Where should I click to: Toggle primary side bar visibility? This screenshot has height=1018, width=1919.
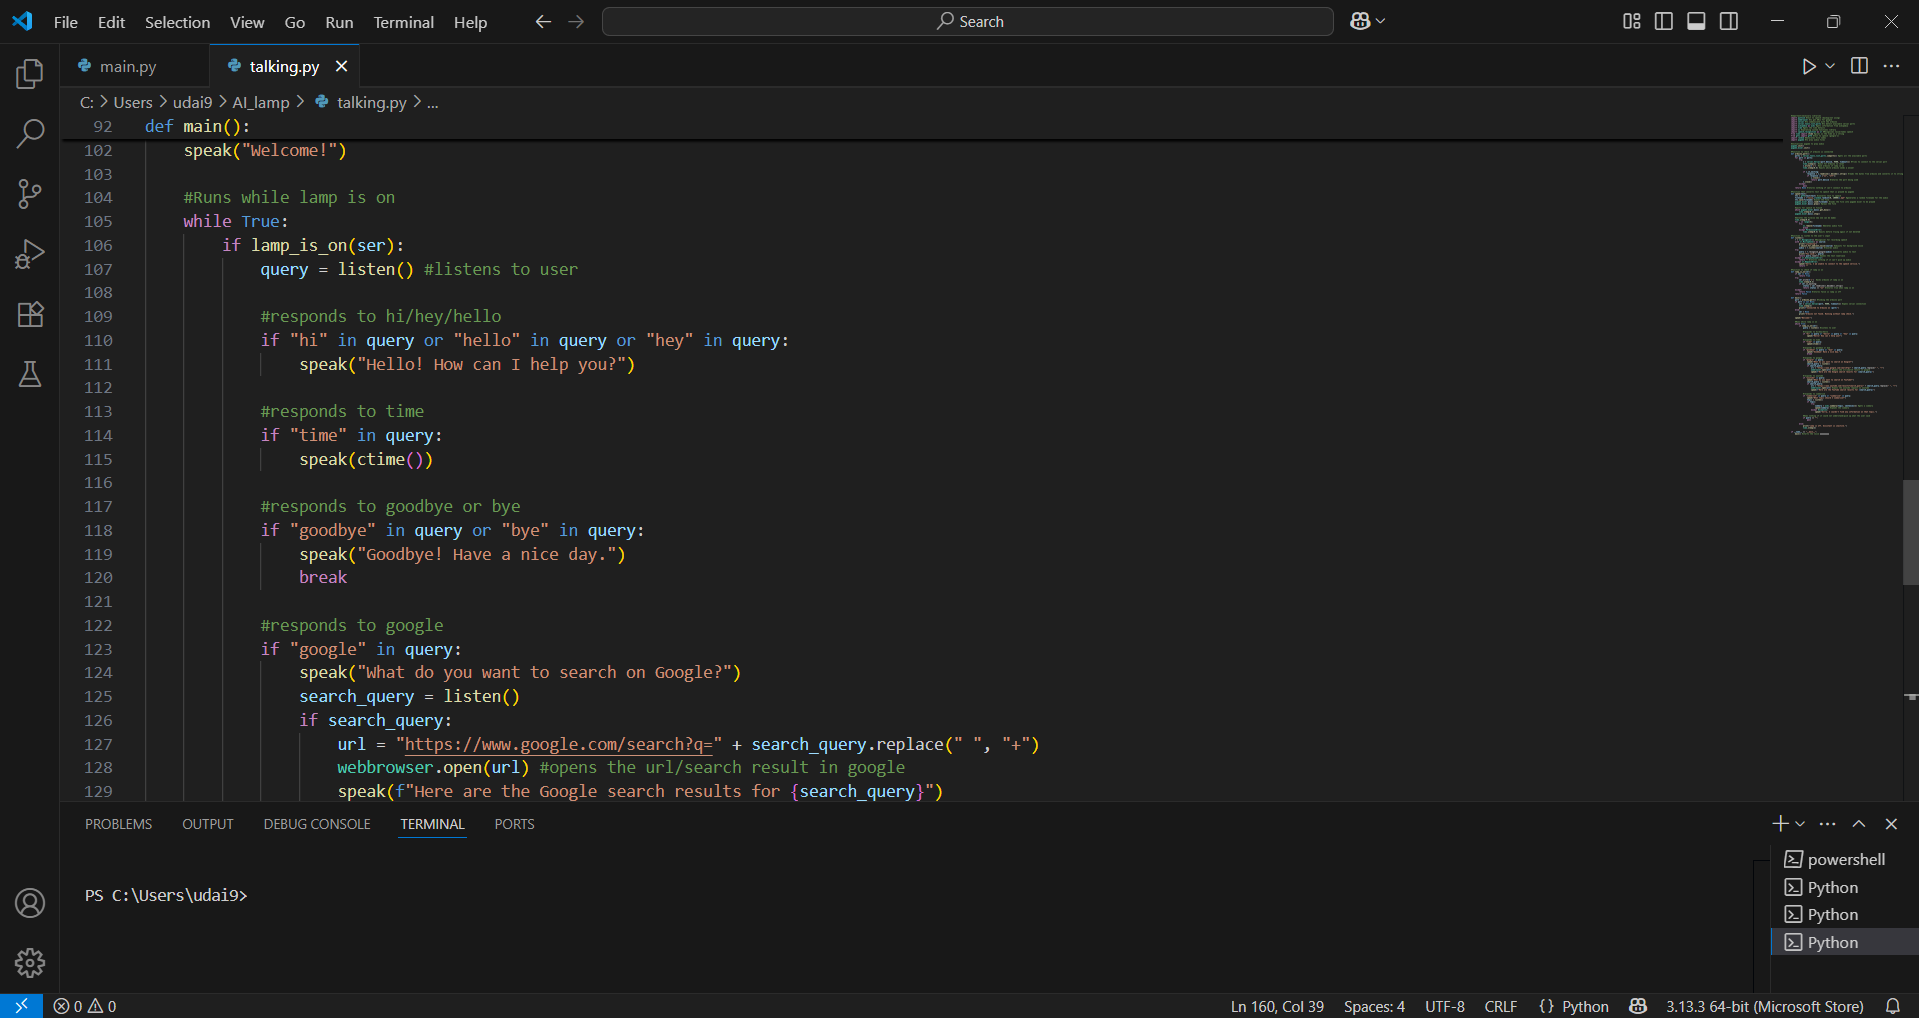pos(1664,21)
